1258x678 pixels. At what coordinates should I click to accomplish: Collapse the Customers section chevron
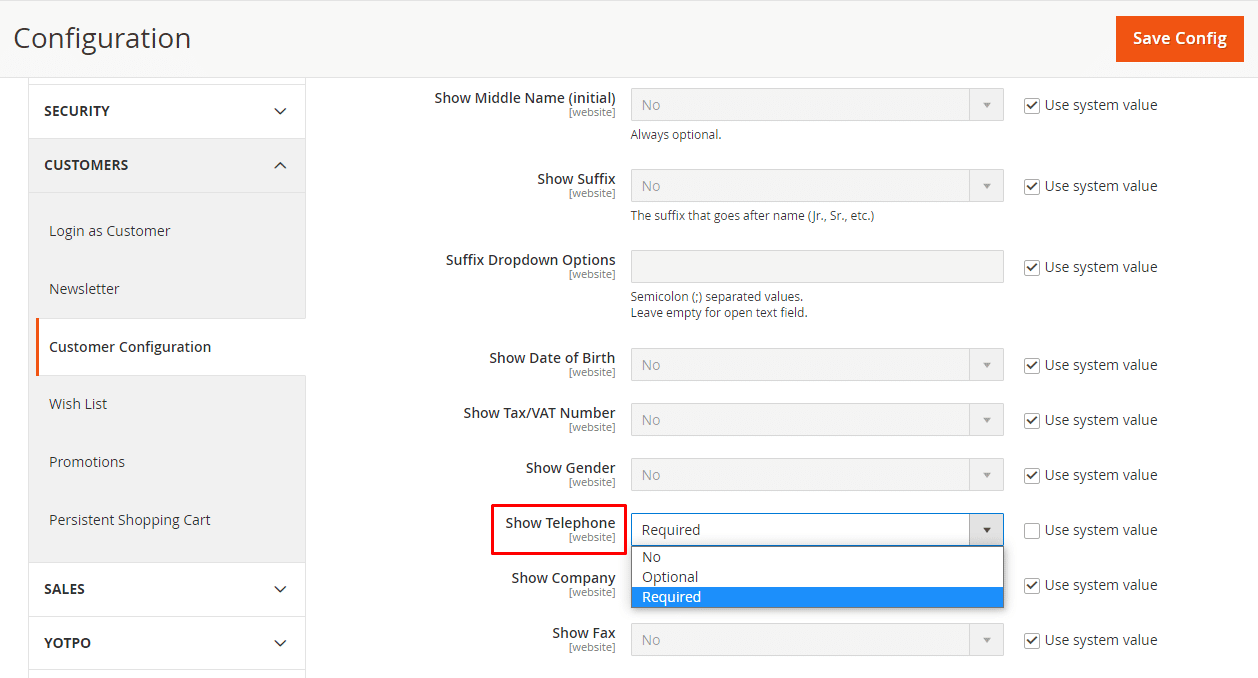(280, 165)
